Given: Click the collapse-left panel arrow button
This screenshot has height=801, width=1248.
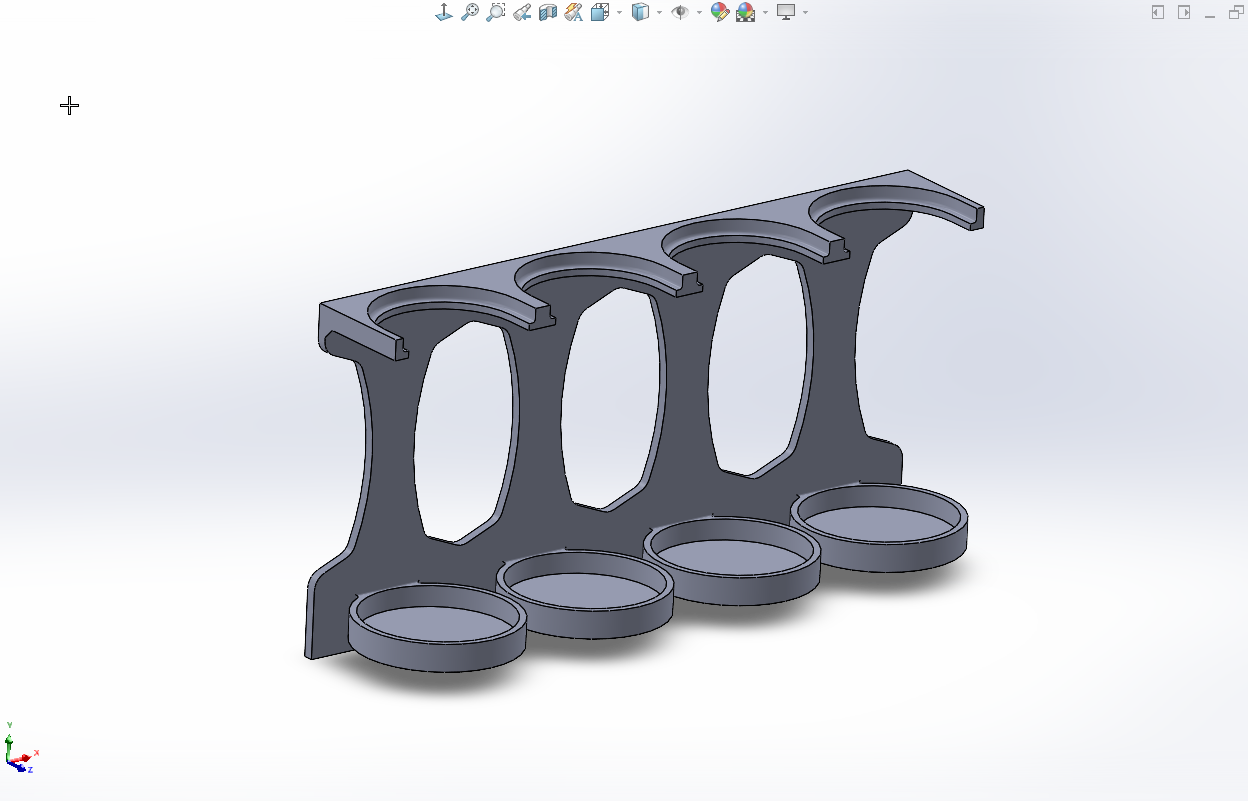Looking at the screenshot, I should click(x=1158, y=12).
